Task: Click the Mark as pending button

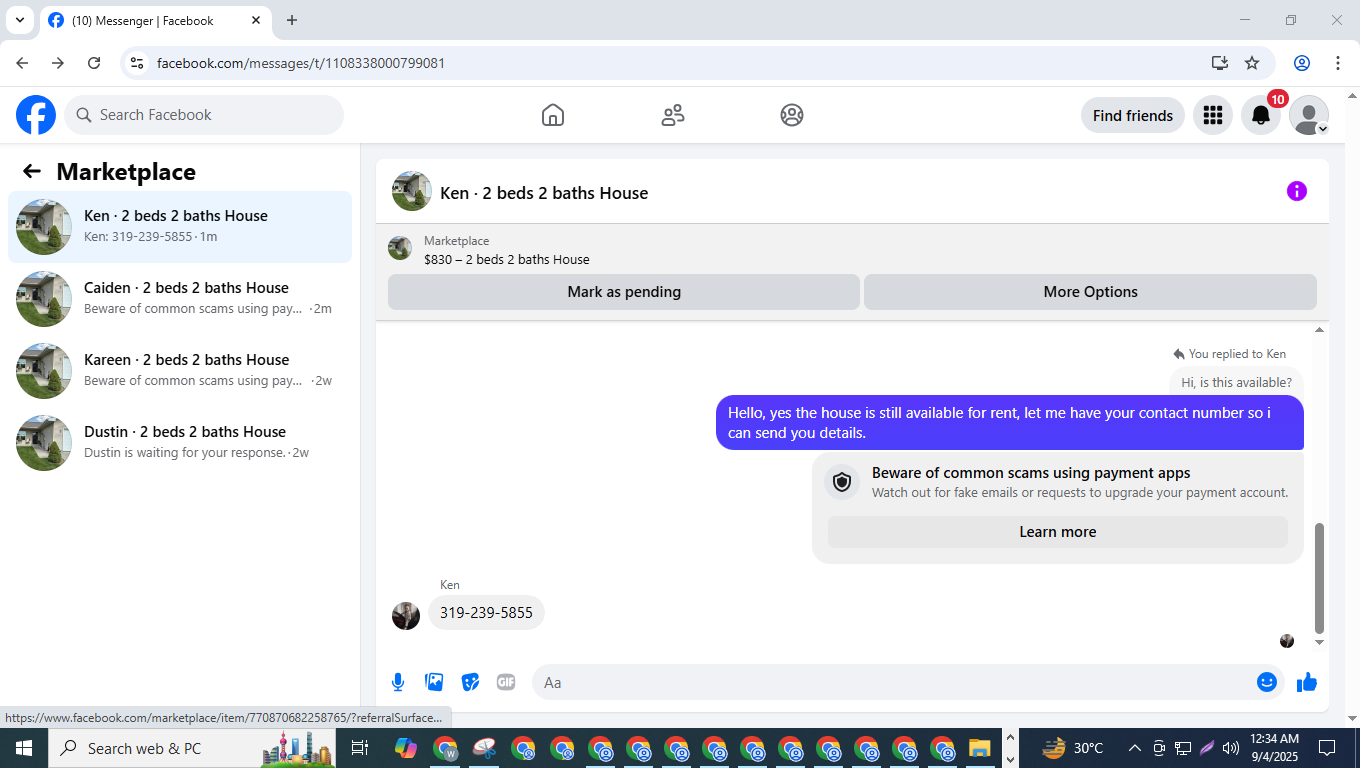Action: [624, 292]
